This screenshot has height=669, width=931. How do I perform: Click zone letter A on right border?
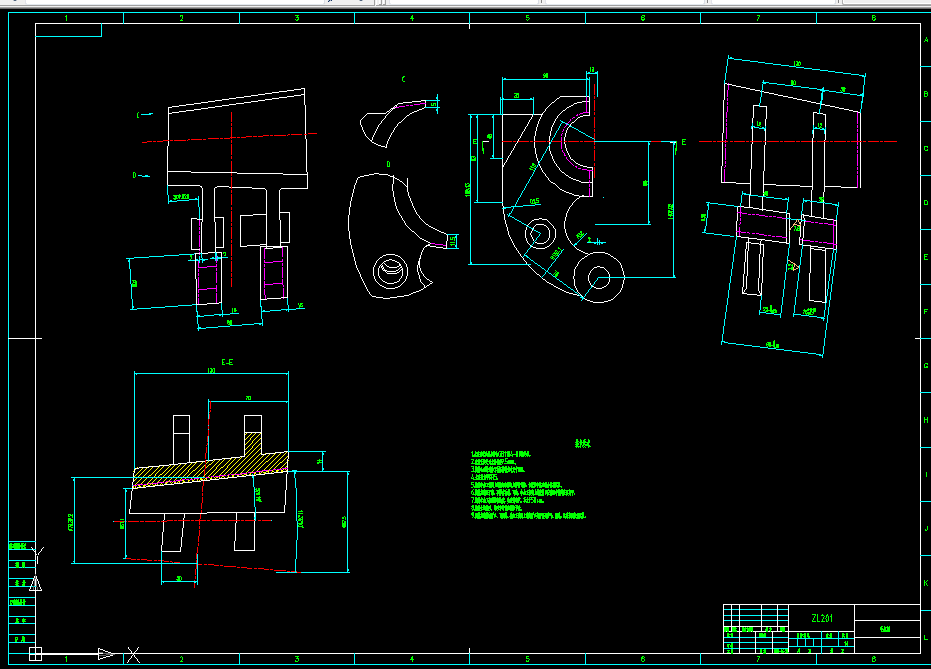click(926, 40)
